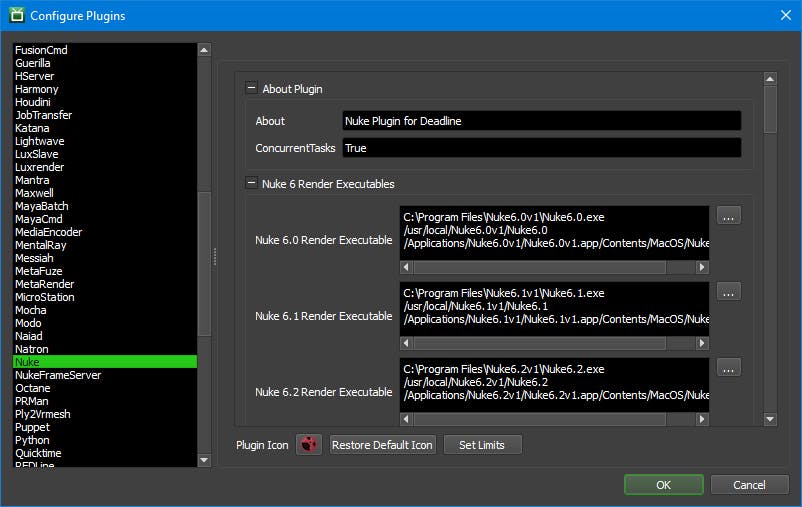Image resolution: width=802 pixels, height=507 pixels.
Task: Click the settings panel vertical scrollbar thumb
Action: [x=770, y=109]
